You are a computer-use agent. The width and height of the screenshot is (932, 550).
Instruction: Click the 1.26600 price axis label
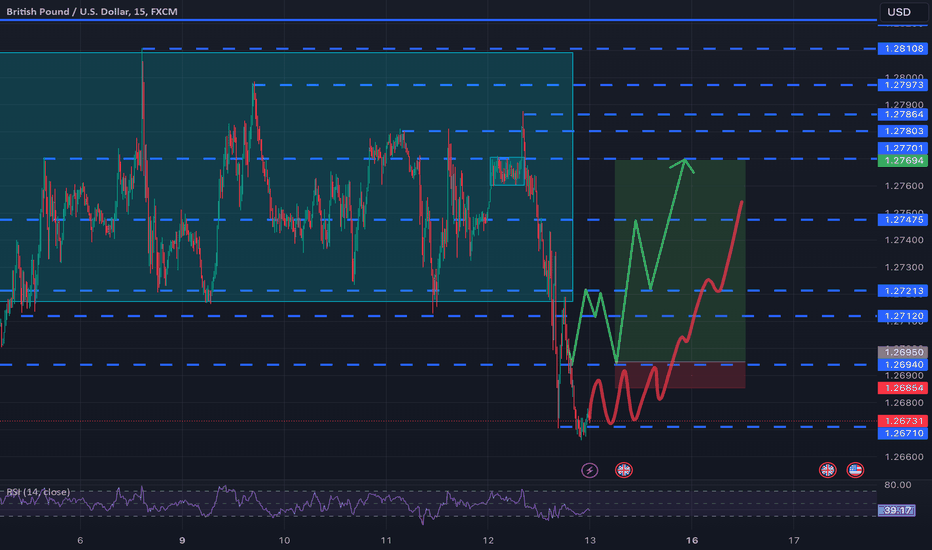(904, 457)
